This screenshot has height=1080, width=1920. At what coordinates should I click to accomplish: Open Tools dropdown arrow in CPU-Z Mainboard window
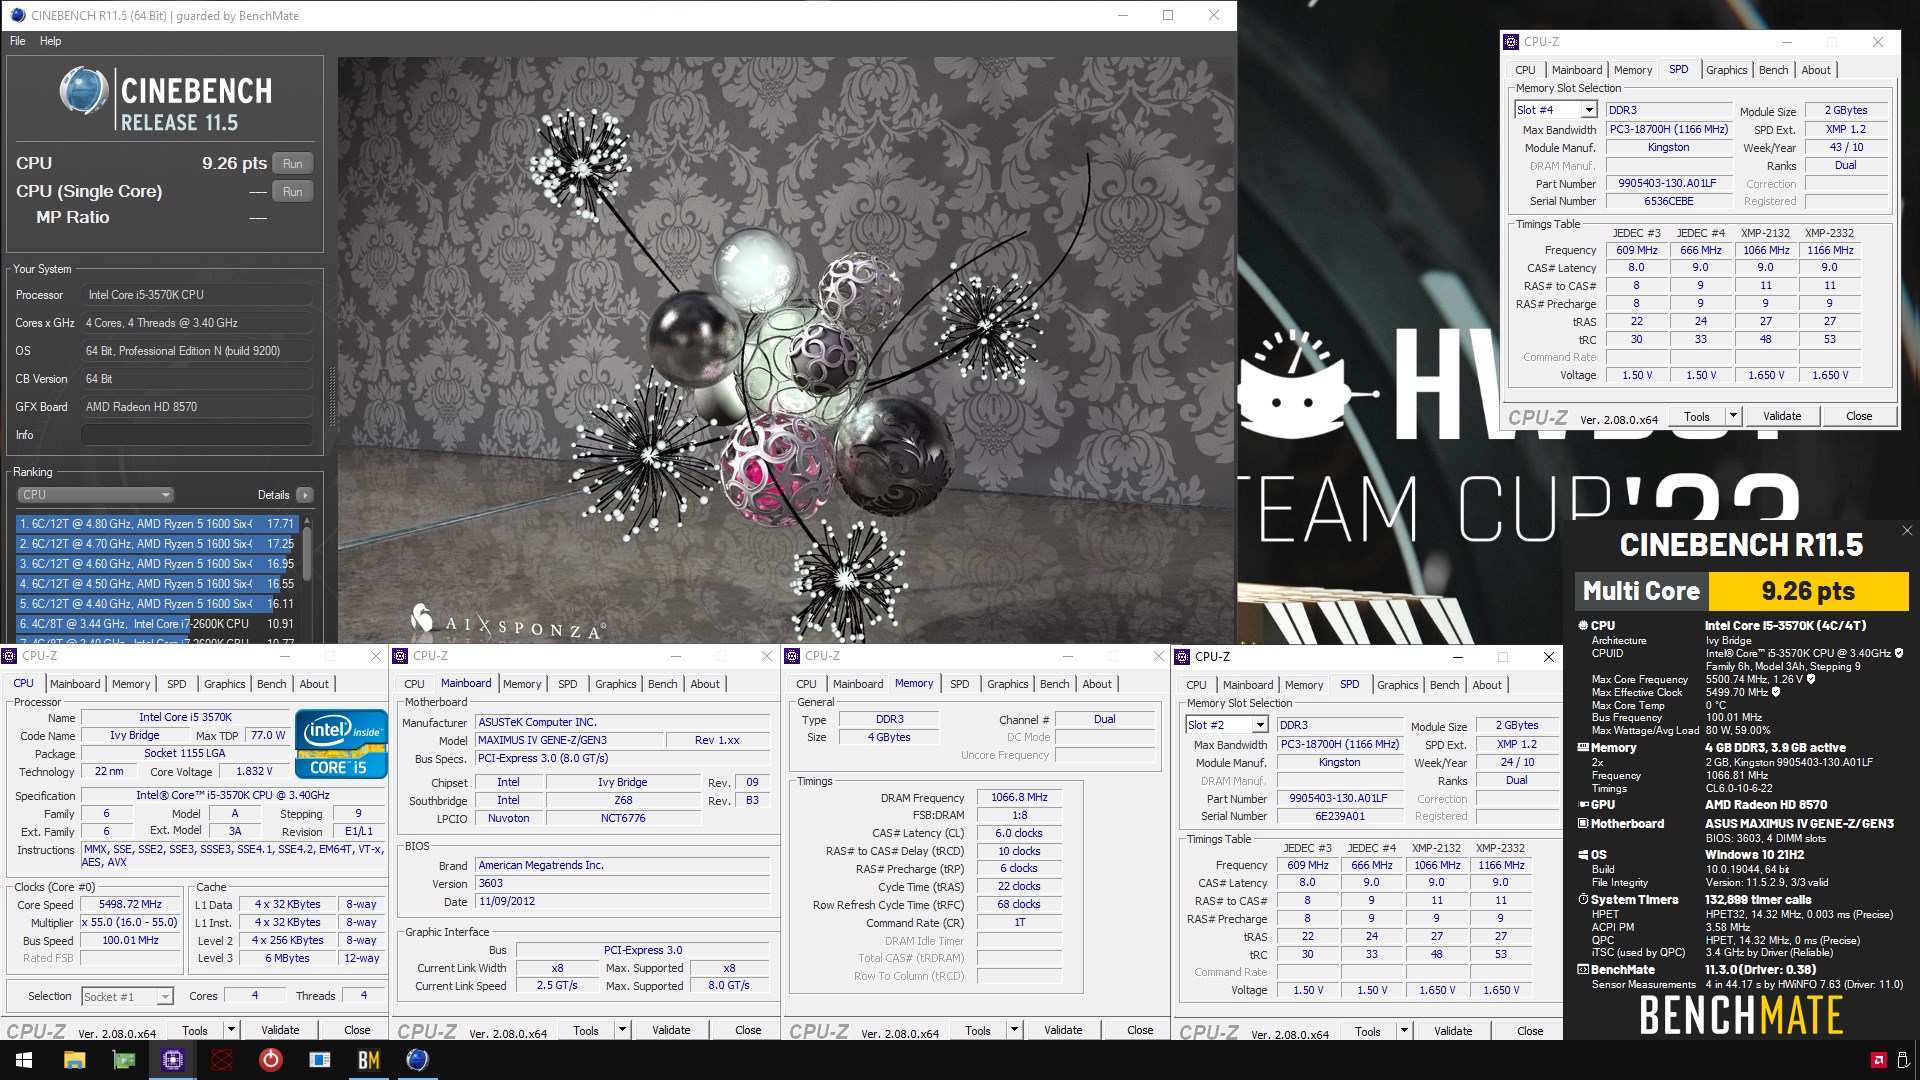[622, 1030]
